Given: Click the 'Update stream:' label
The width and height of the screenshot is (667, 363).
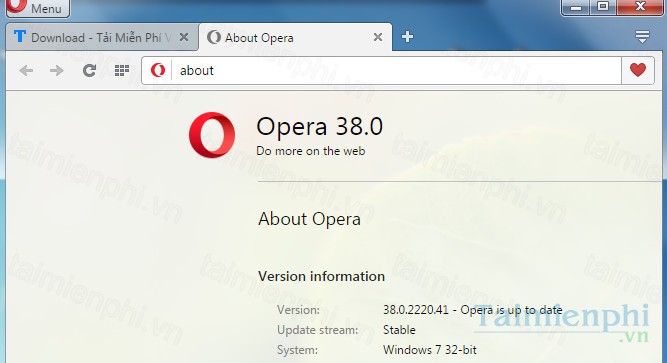Looking at the screenshot, I should tap(317, 330).
